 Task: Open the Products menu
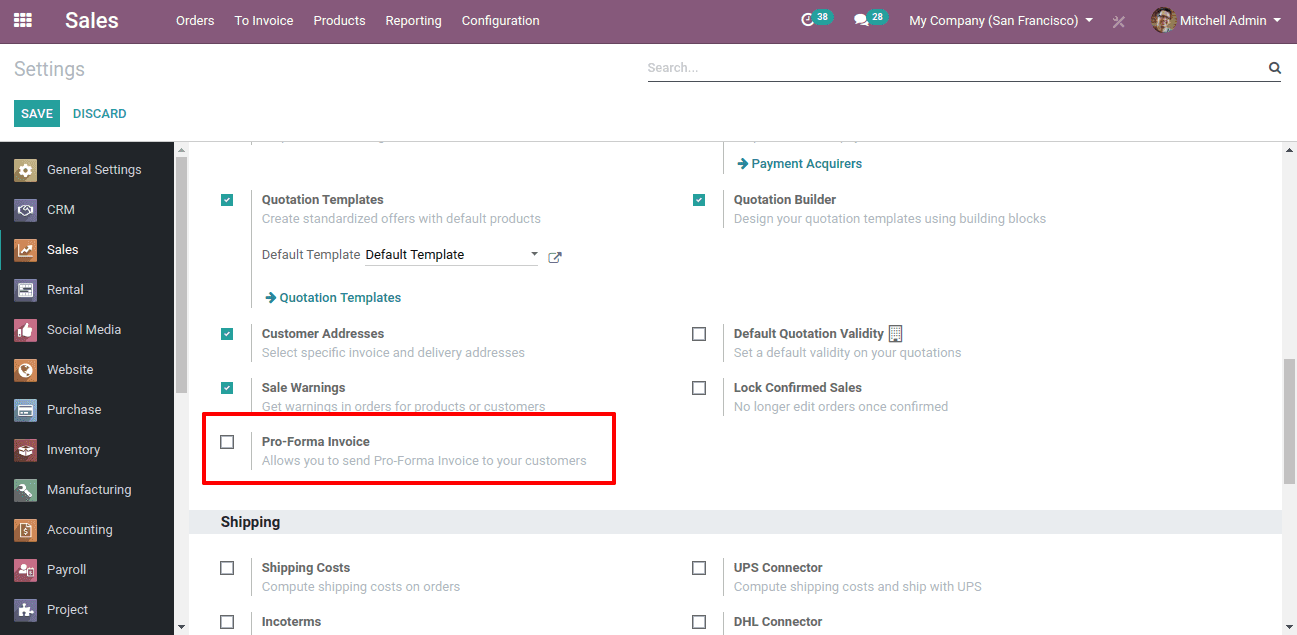tap(339, 20)
